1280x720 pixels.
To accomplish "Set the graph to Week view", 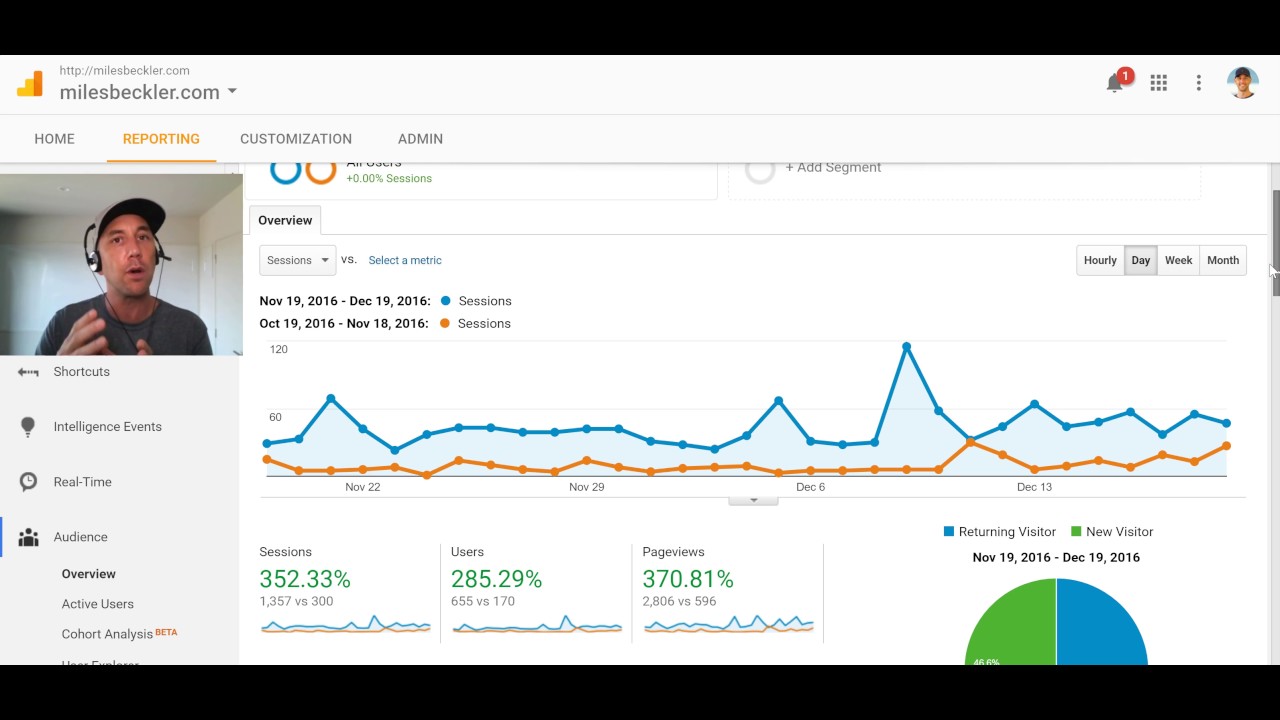I will [1178, 260].
